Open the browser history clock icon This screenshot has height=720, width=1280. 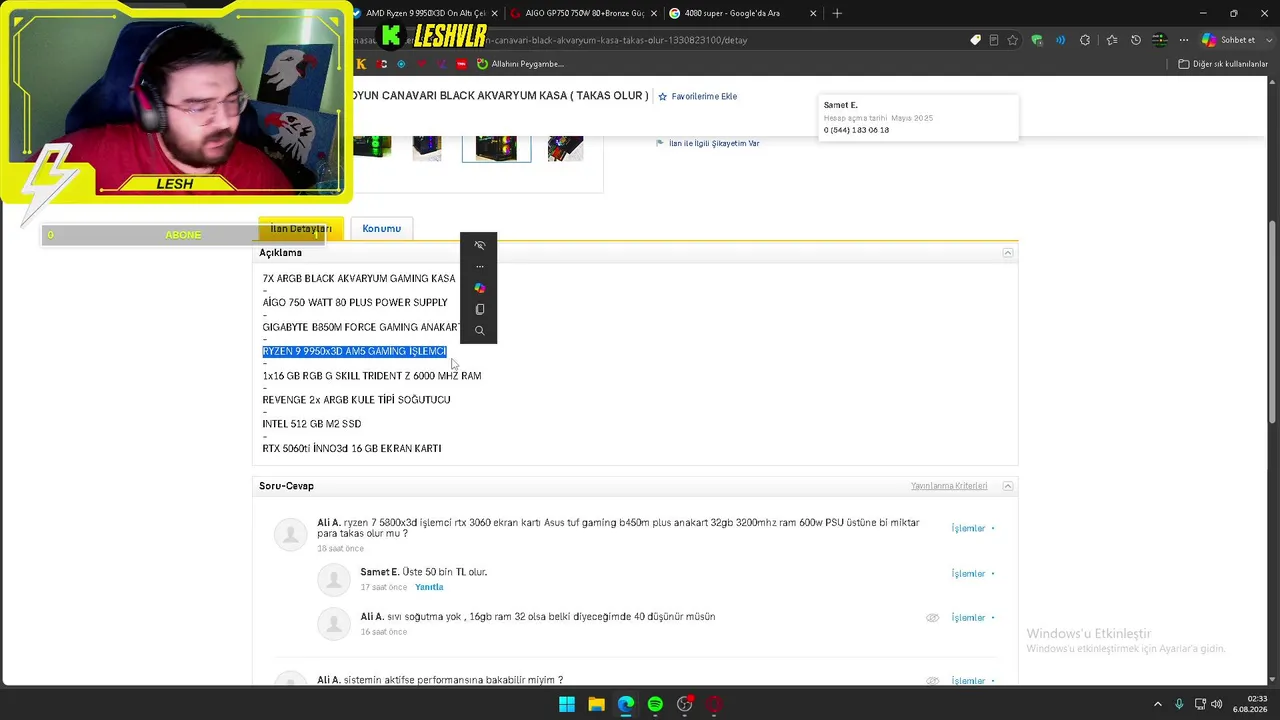click(x=1135, y=40)
